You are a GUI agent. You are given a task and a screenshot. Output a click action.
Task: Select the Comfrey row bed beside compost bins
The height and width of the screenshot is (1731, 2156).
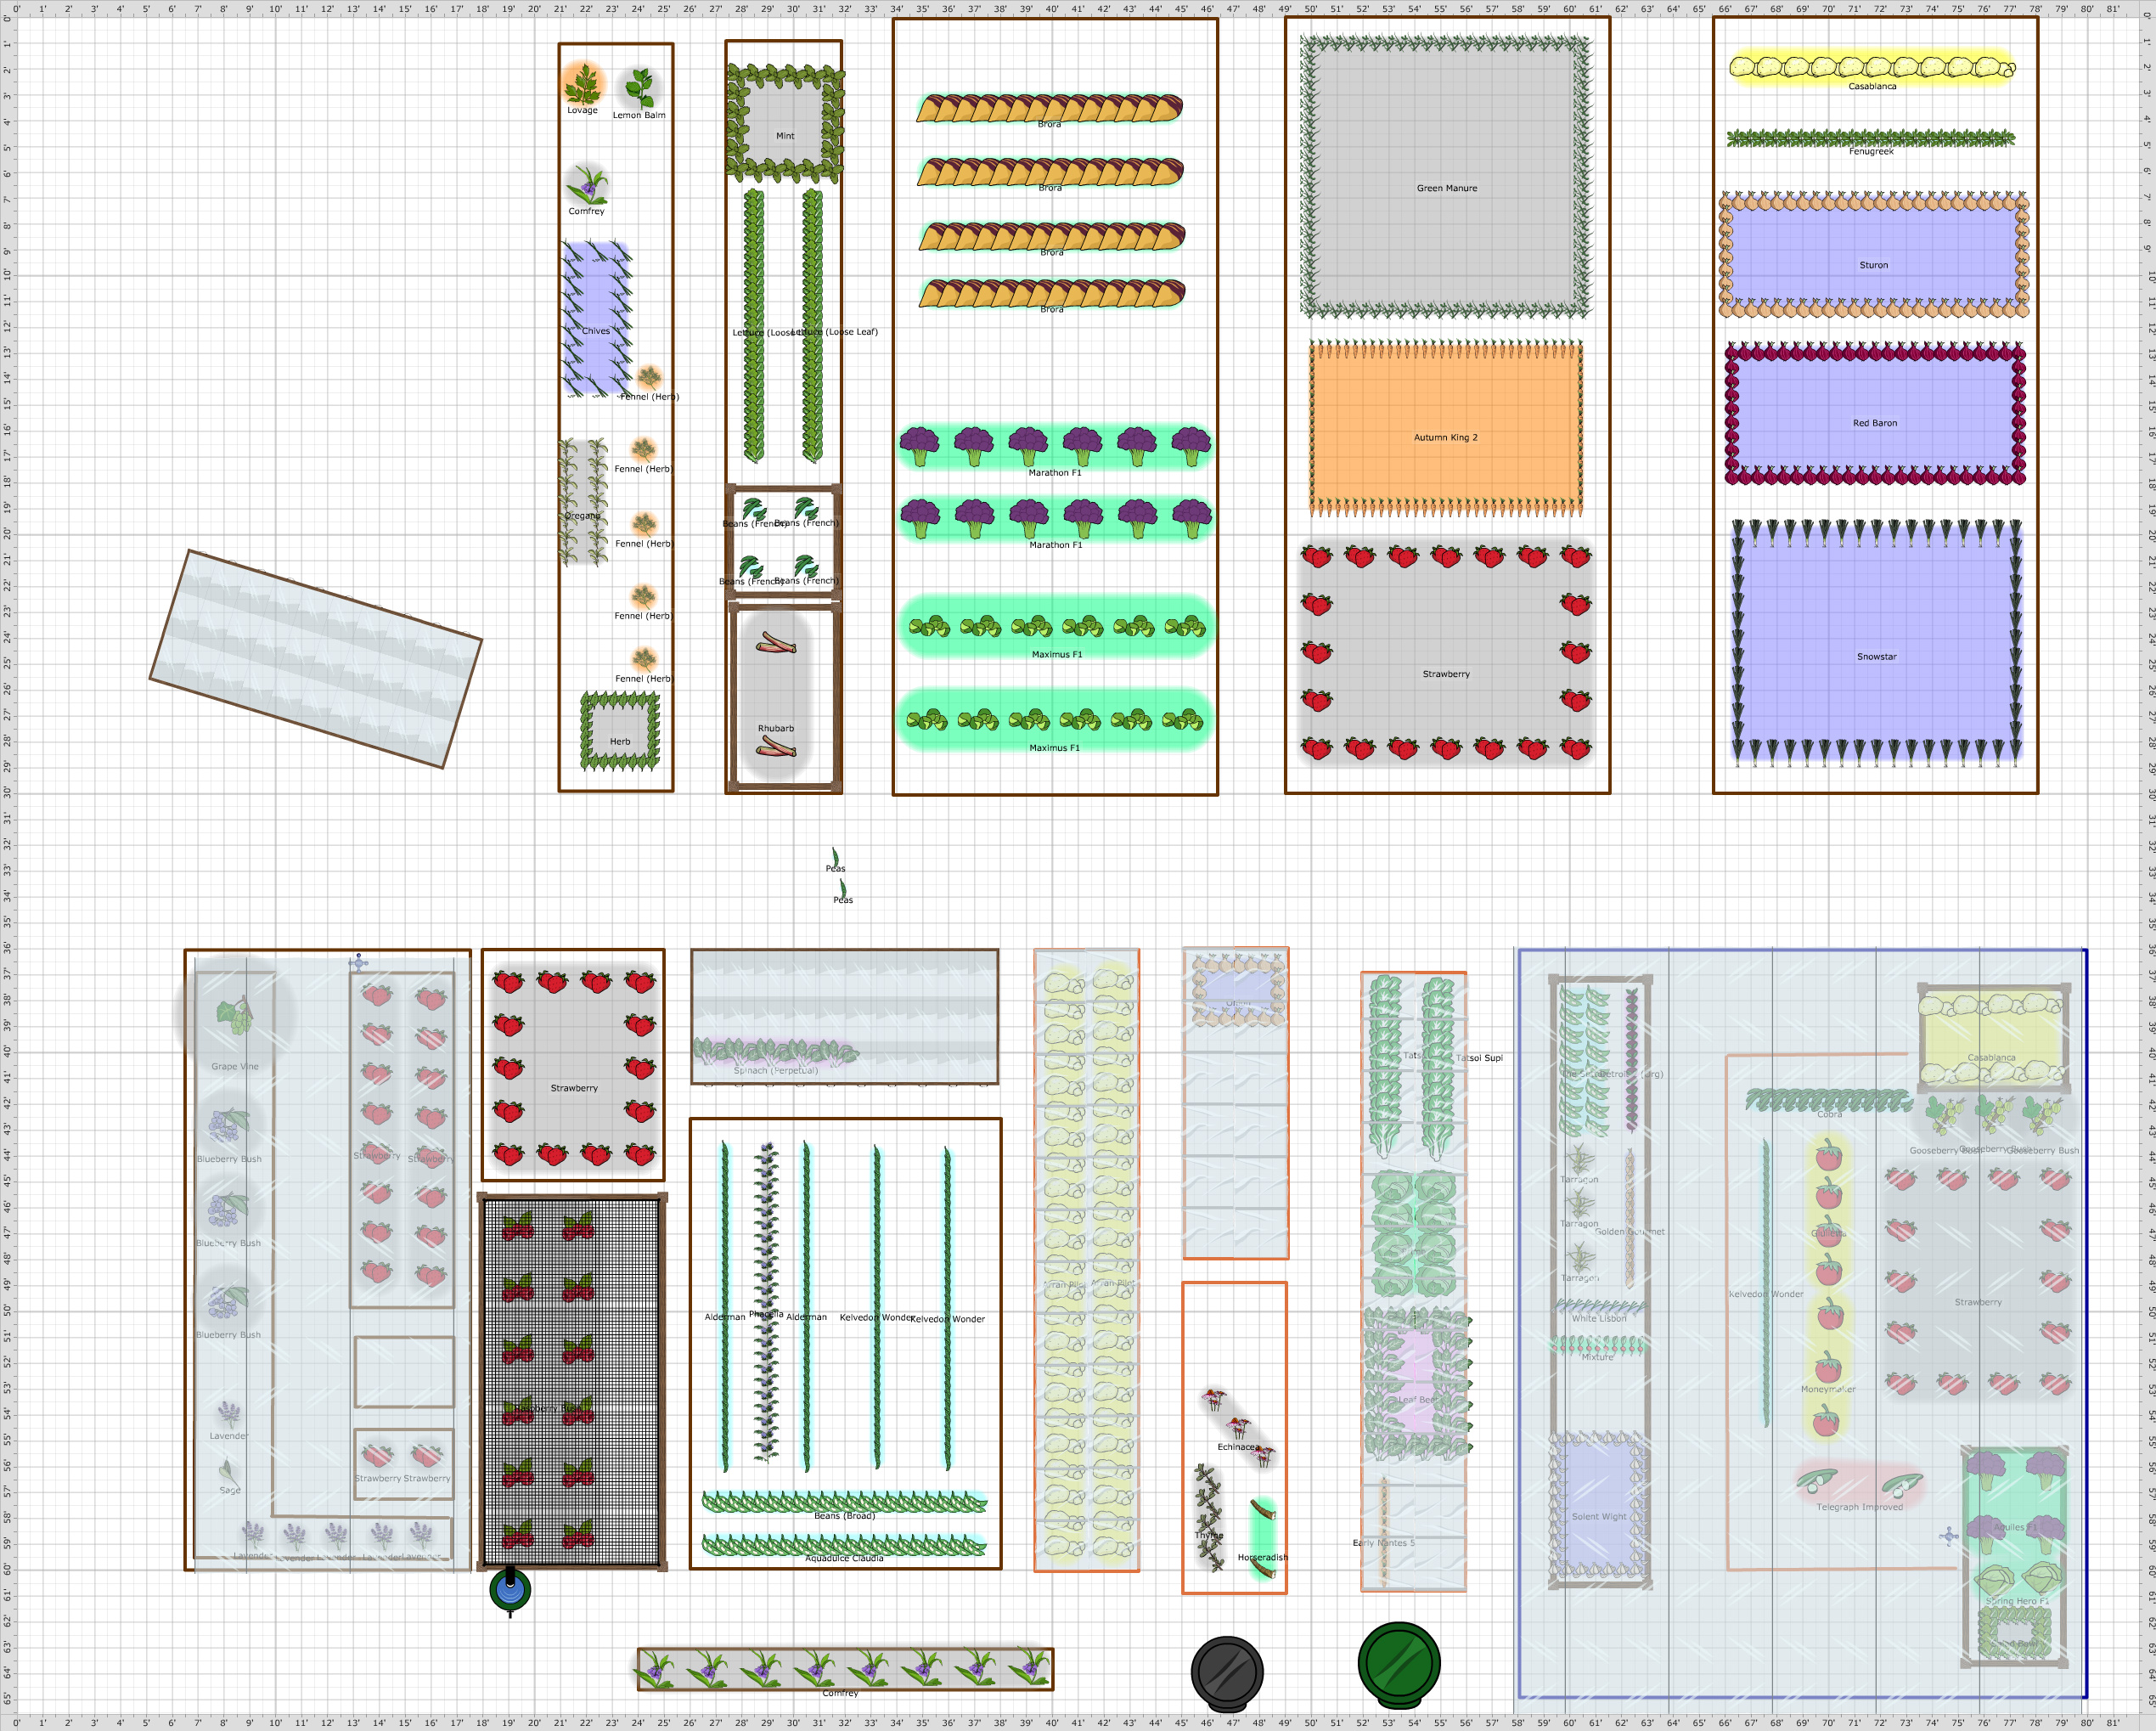pyautogui.click(x=845, y=1668)
